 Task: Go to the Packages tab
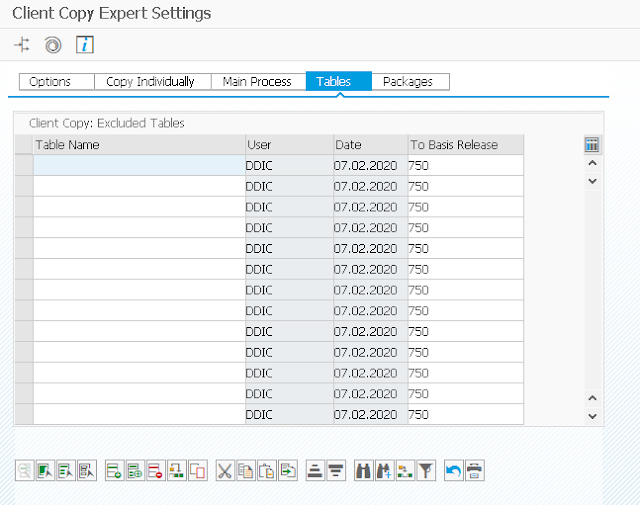coord(410,82)
